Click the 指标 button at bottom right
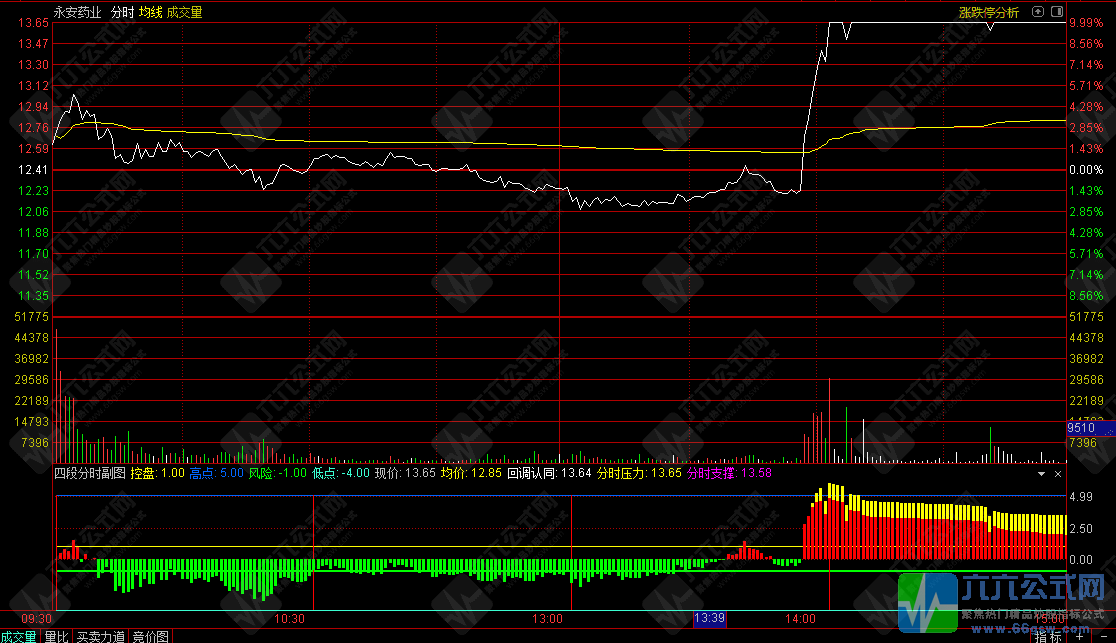This screenshot has height=643, width=1116. click(1048, 636)
